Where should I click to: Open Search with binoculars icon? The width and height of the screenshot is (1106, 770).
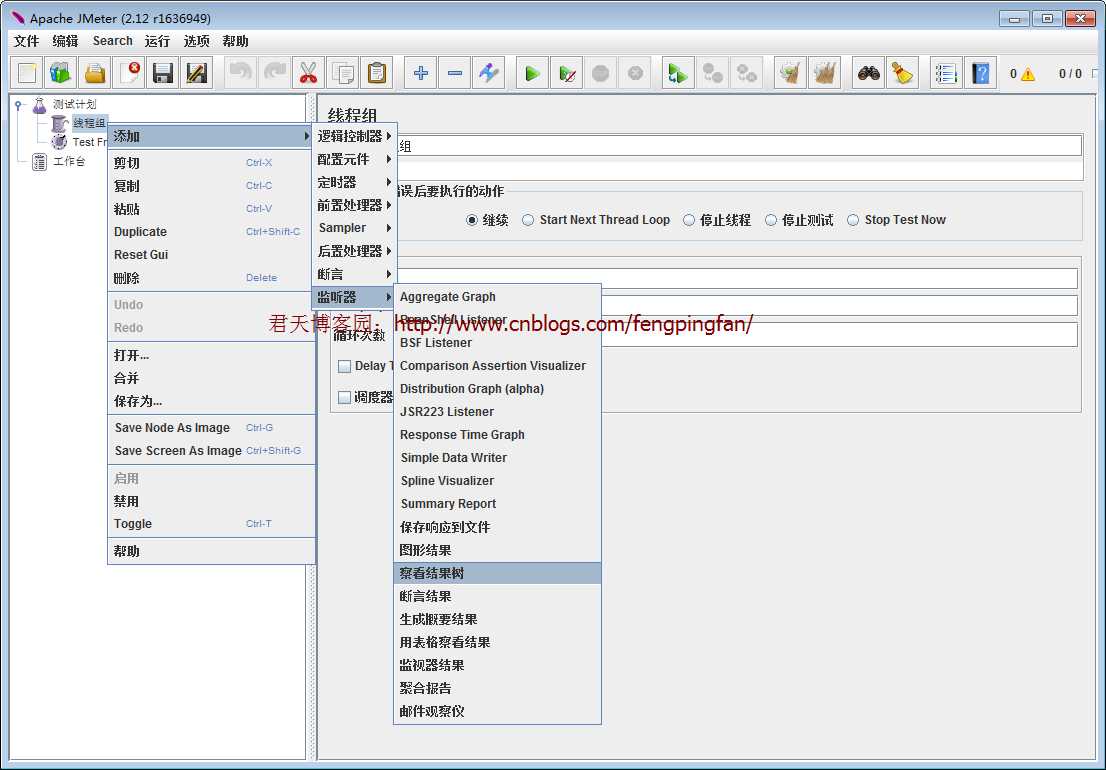point(868,73)
